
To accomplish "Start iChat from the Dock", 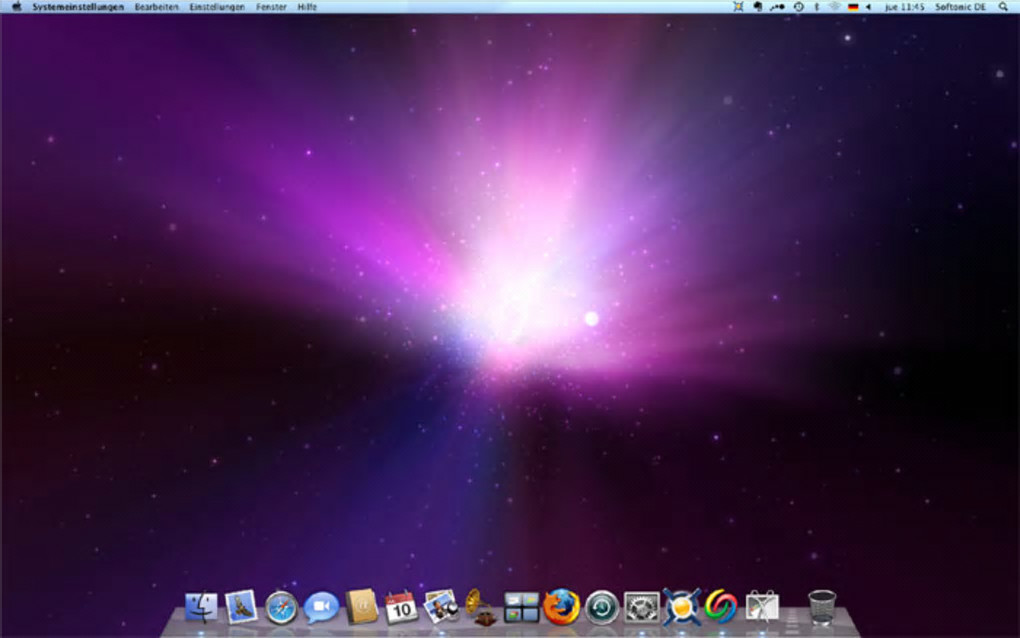I will (x=321, y=608).
